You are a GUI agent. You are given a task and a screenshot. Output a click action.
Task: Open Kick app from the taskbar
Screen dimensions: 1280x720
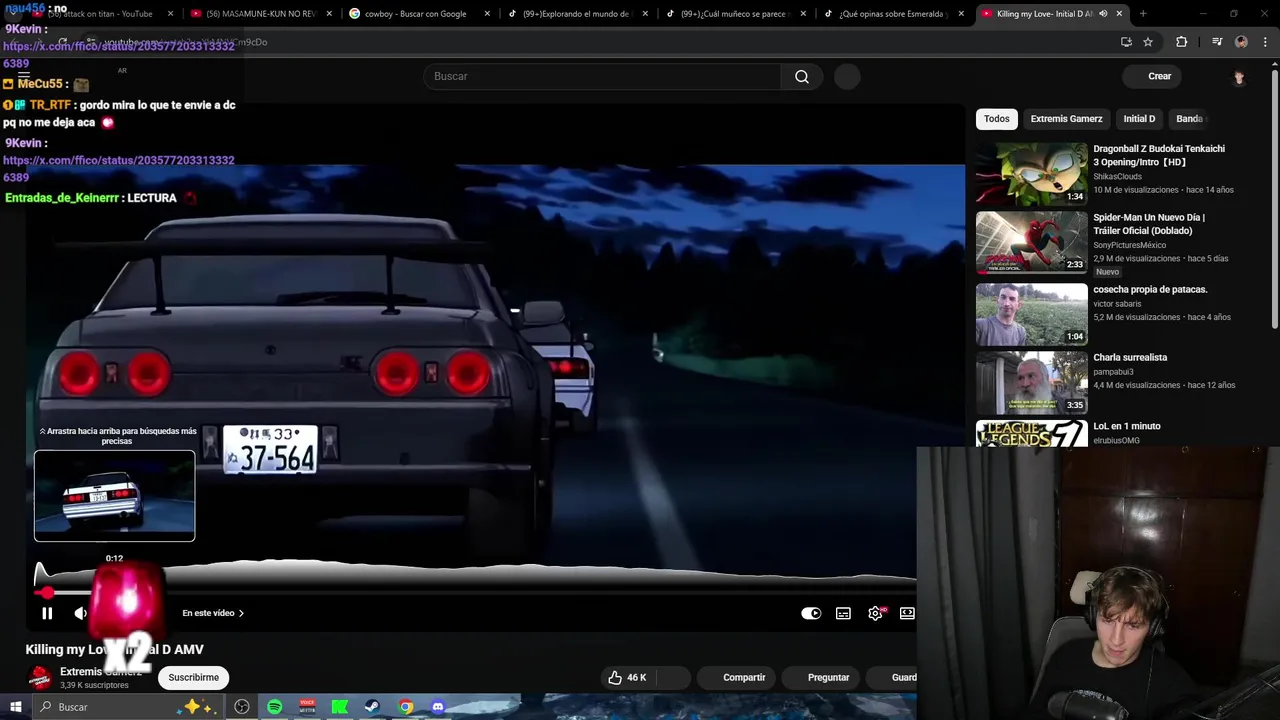[x=340, y=707]
